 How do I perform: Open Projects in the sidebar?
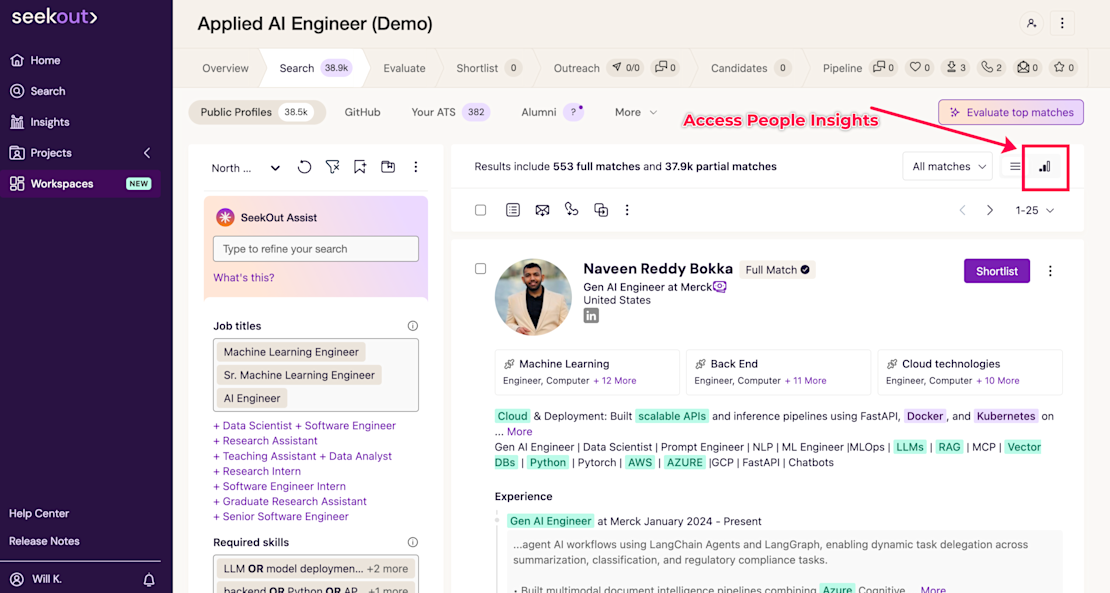pos(41,153)
